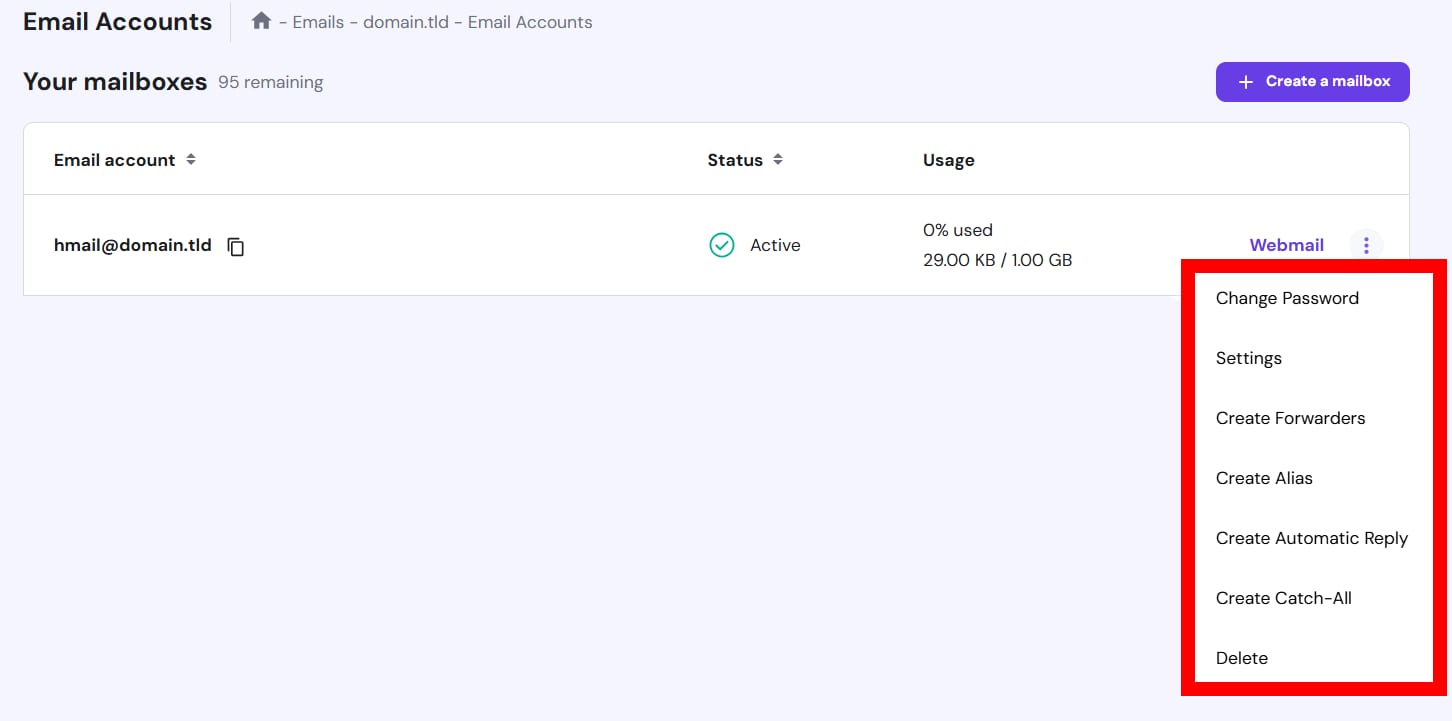Pick the Create Alias menu option

click(x=1263, y=478)
